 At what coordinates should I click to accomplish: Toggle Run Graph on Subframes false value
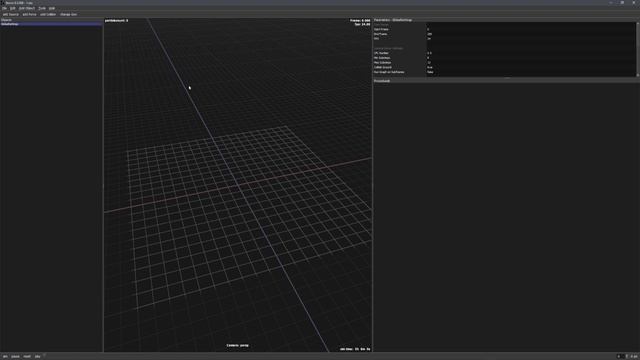click(x=531, y=72)
